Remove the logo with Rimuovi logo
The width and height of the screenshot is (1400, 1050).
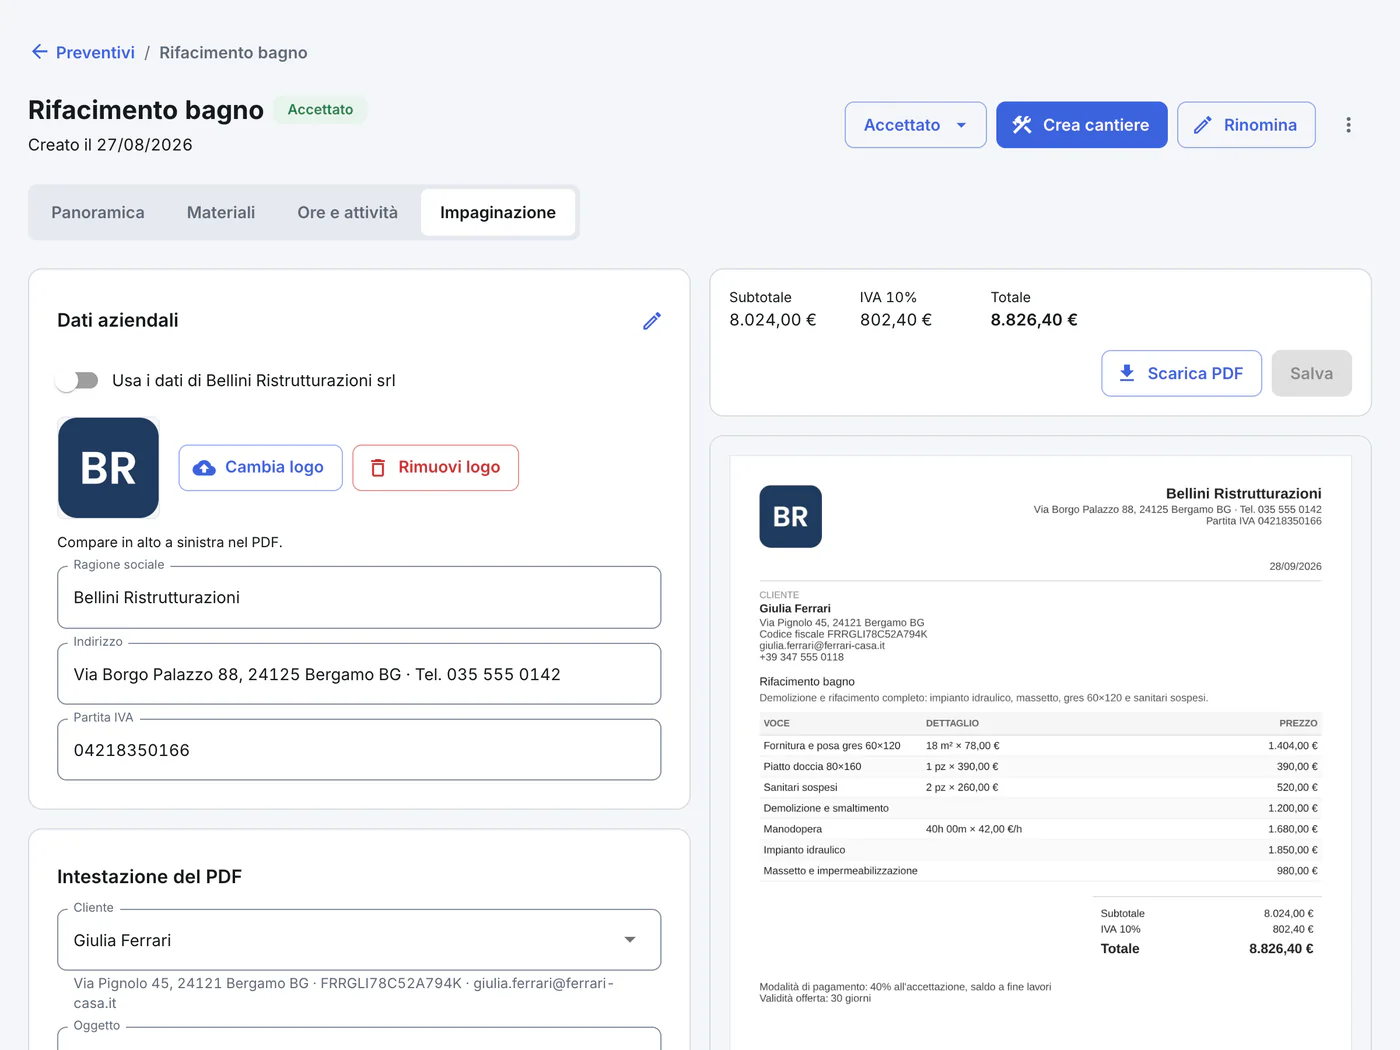click(435, 467)
